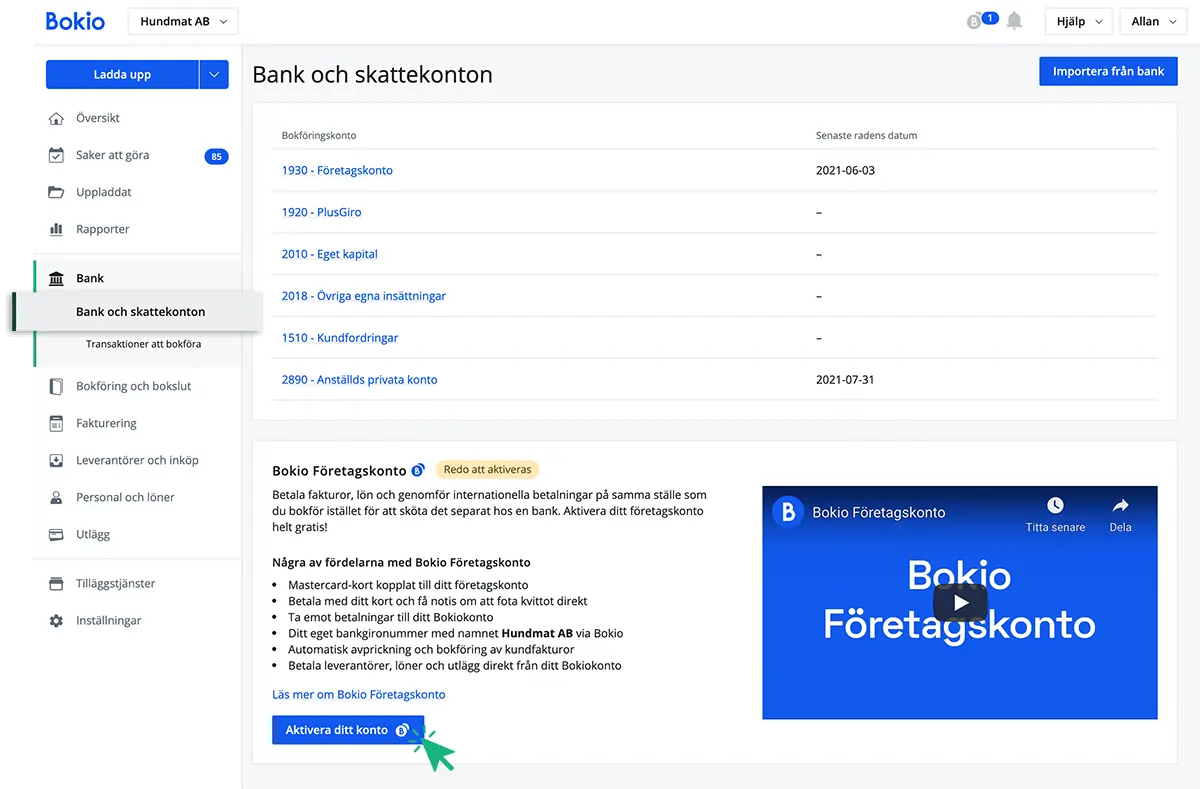The height and width of the screenshot is (789, 1200).
Task: Open account 1920 - PlusGiro
Action: [x=321, y=212]
